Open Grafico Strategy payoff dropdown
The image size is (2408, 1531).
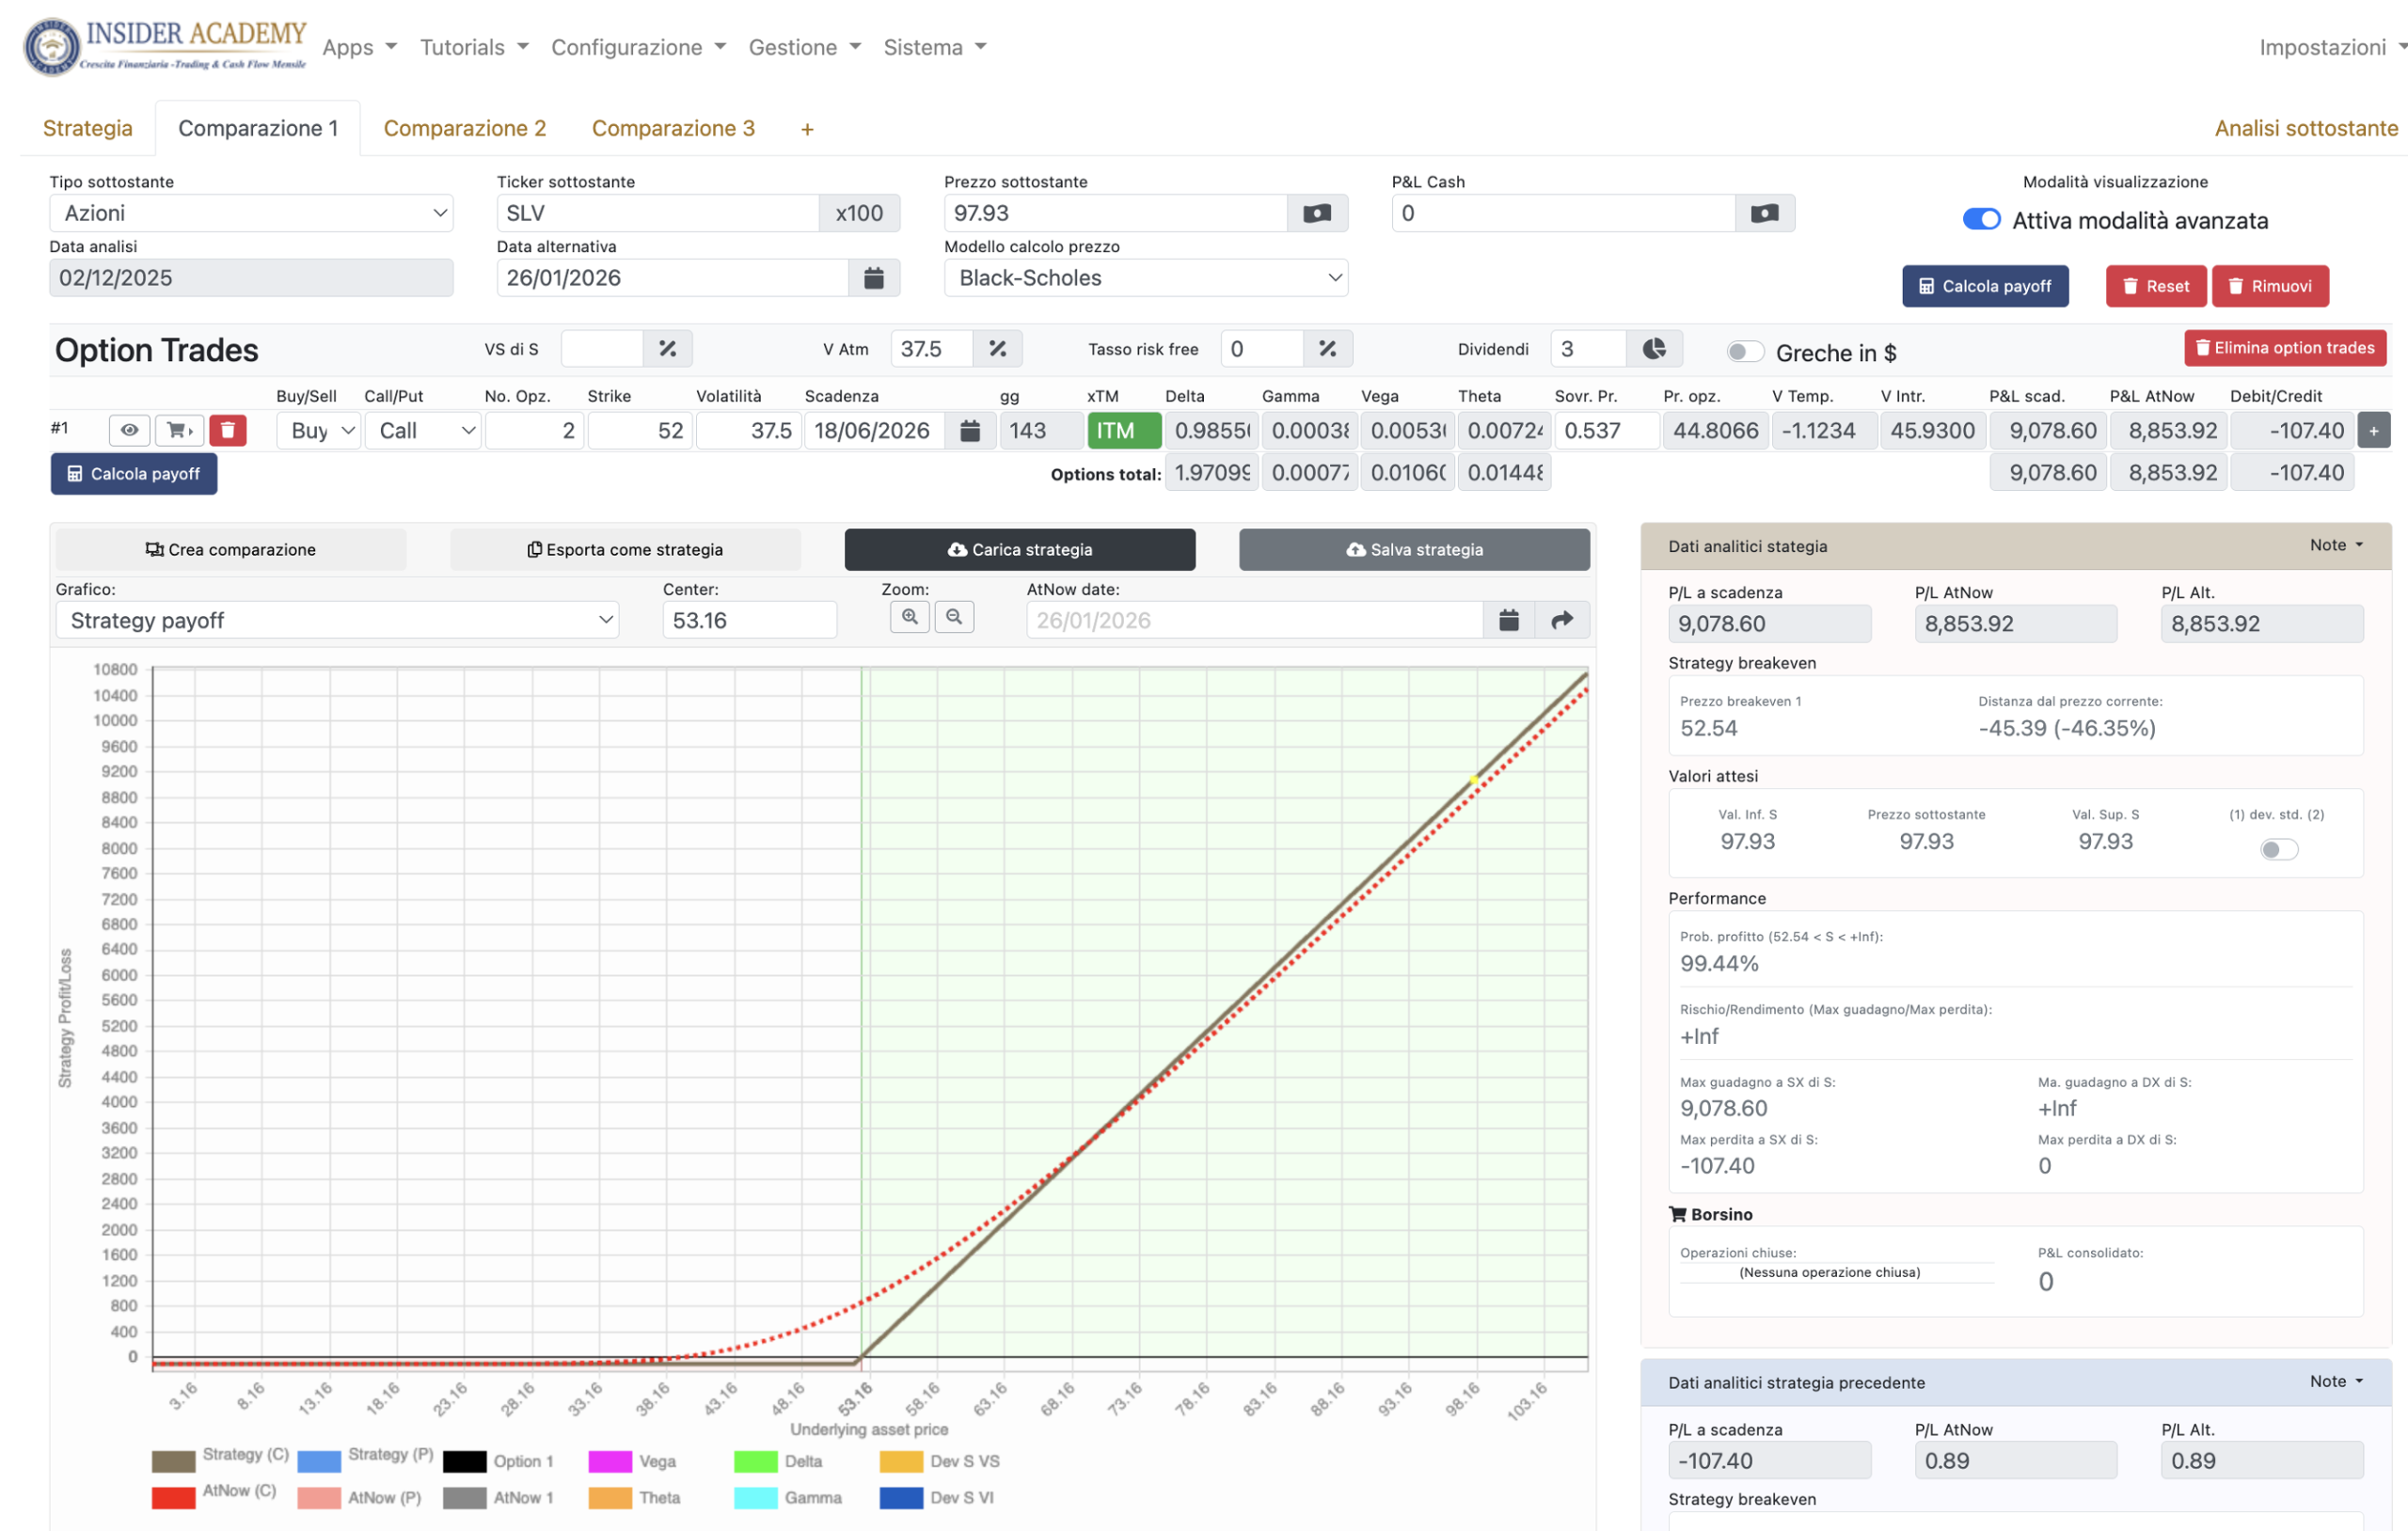337,620
